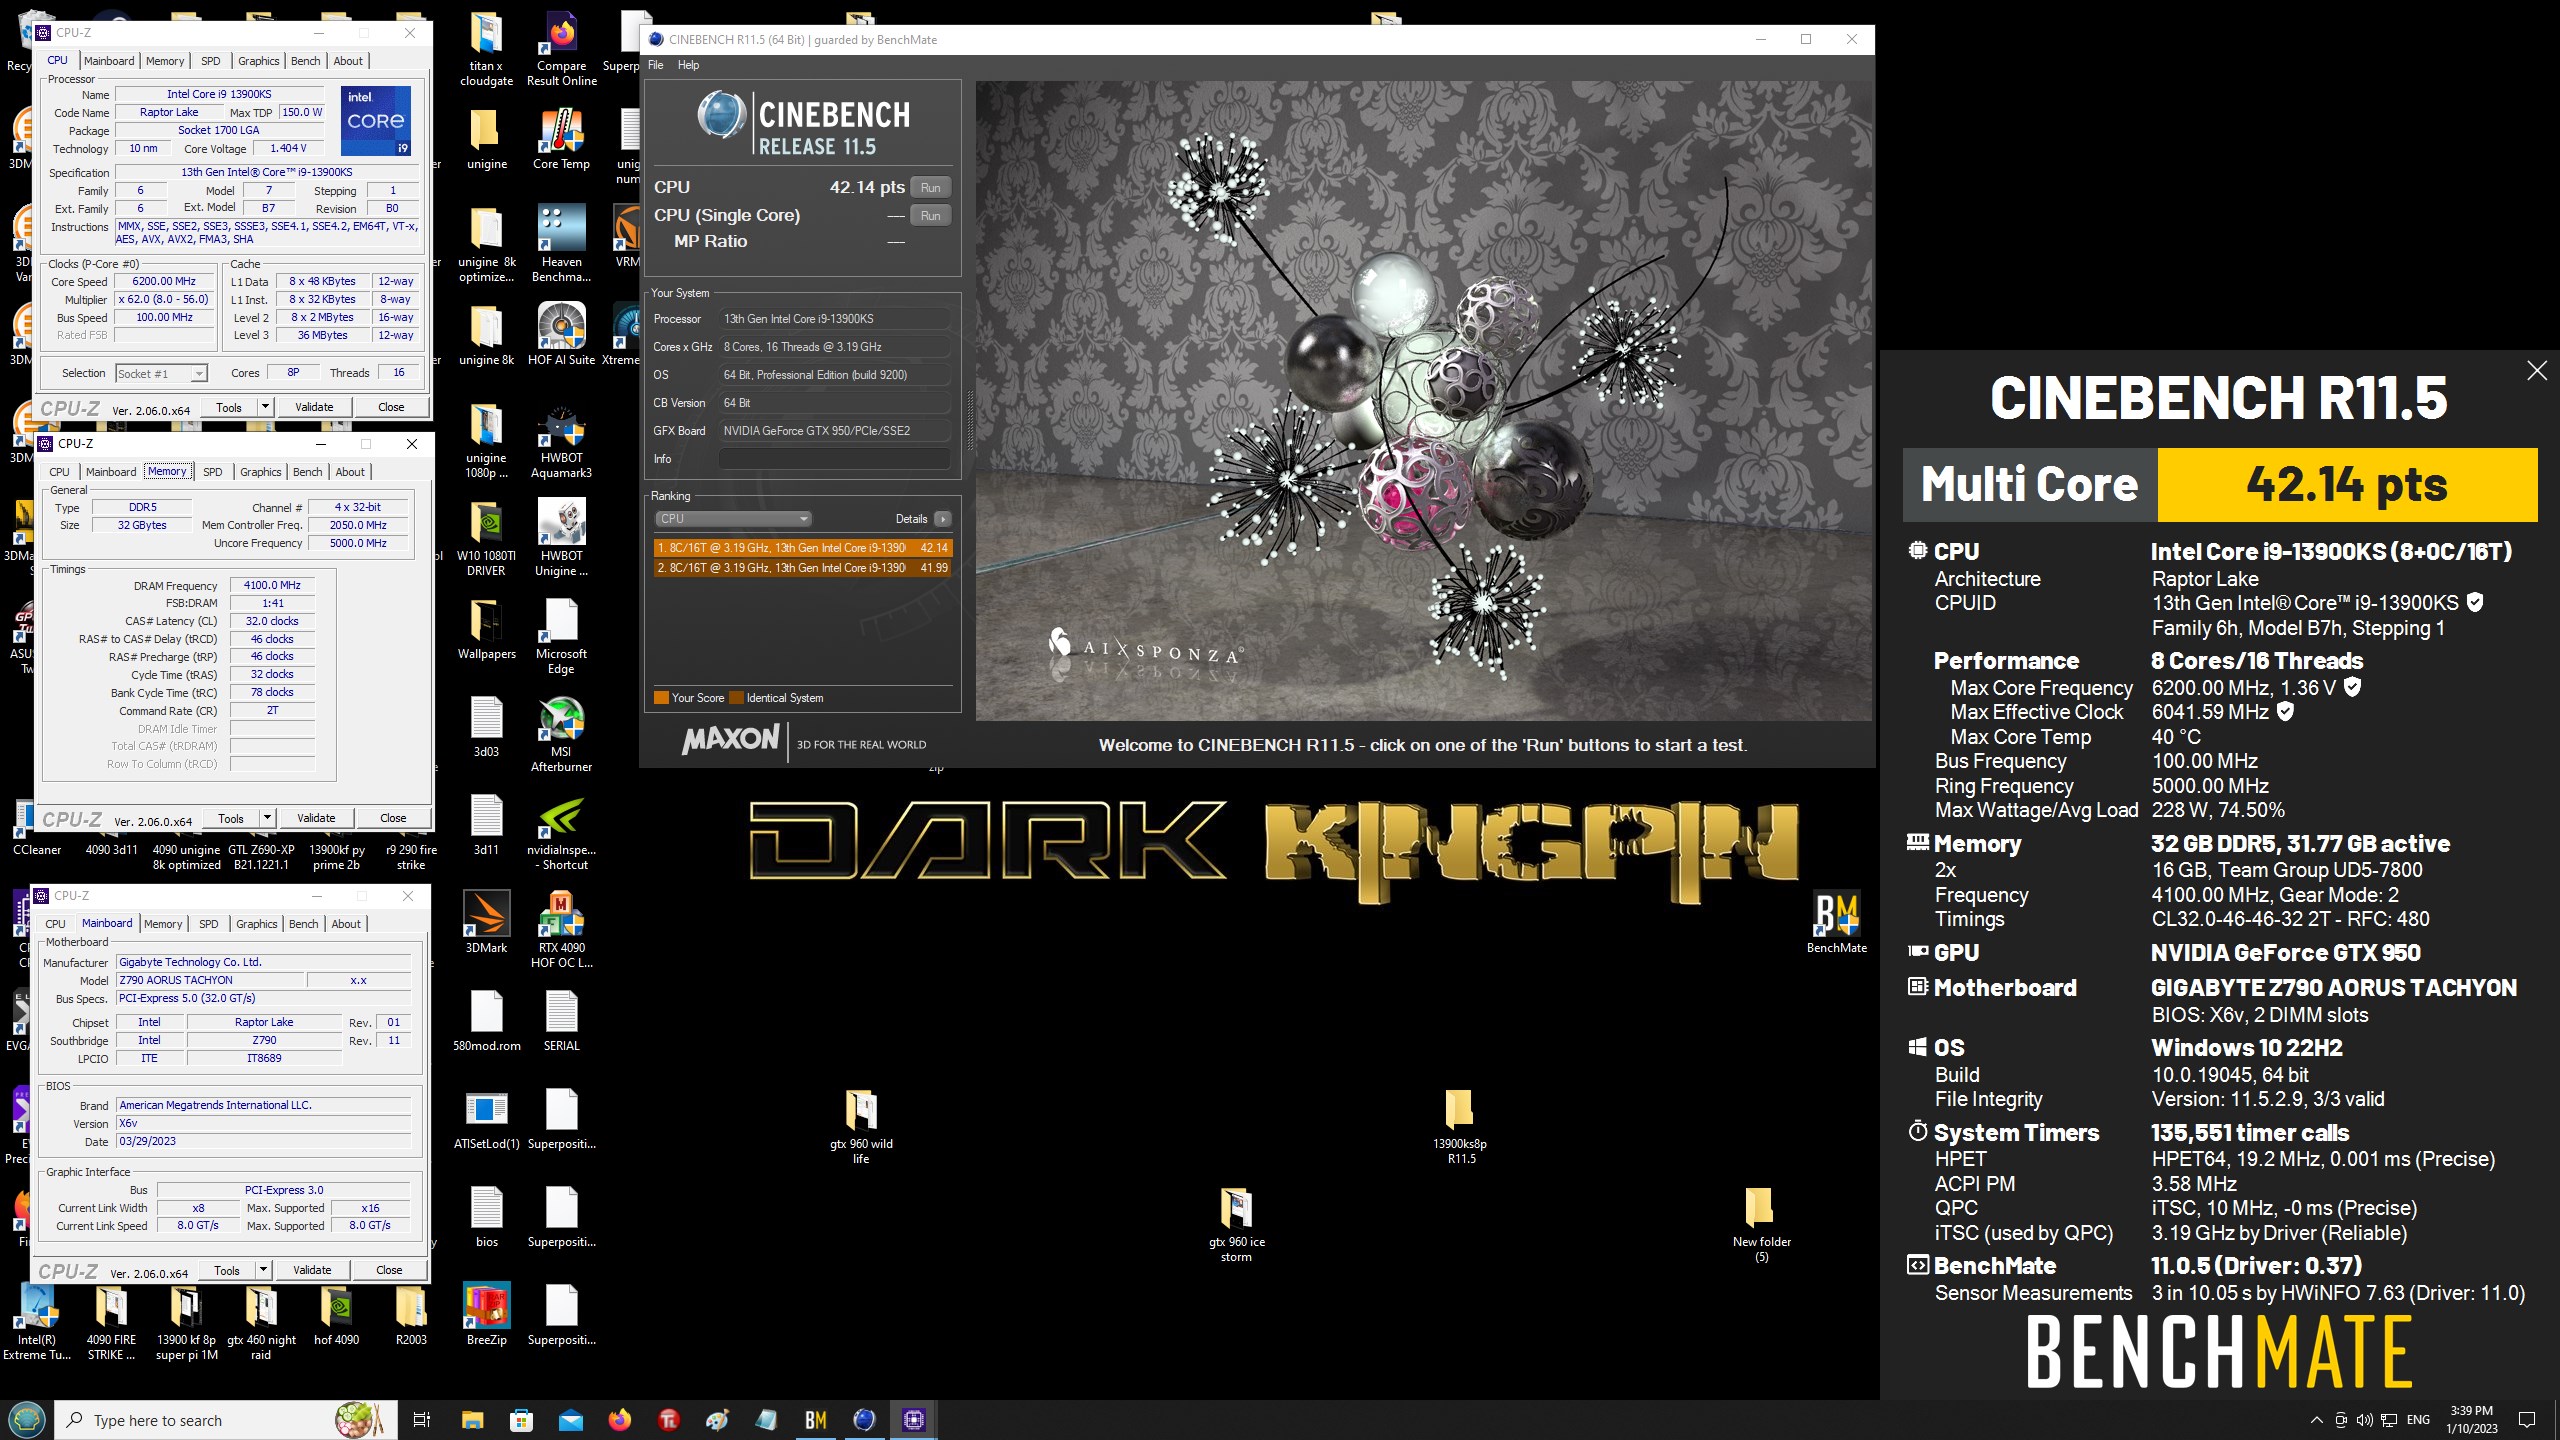
Task: Click Validate in CPU-Z CPU window
Action: tap(314, 407)
